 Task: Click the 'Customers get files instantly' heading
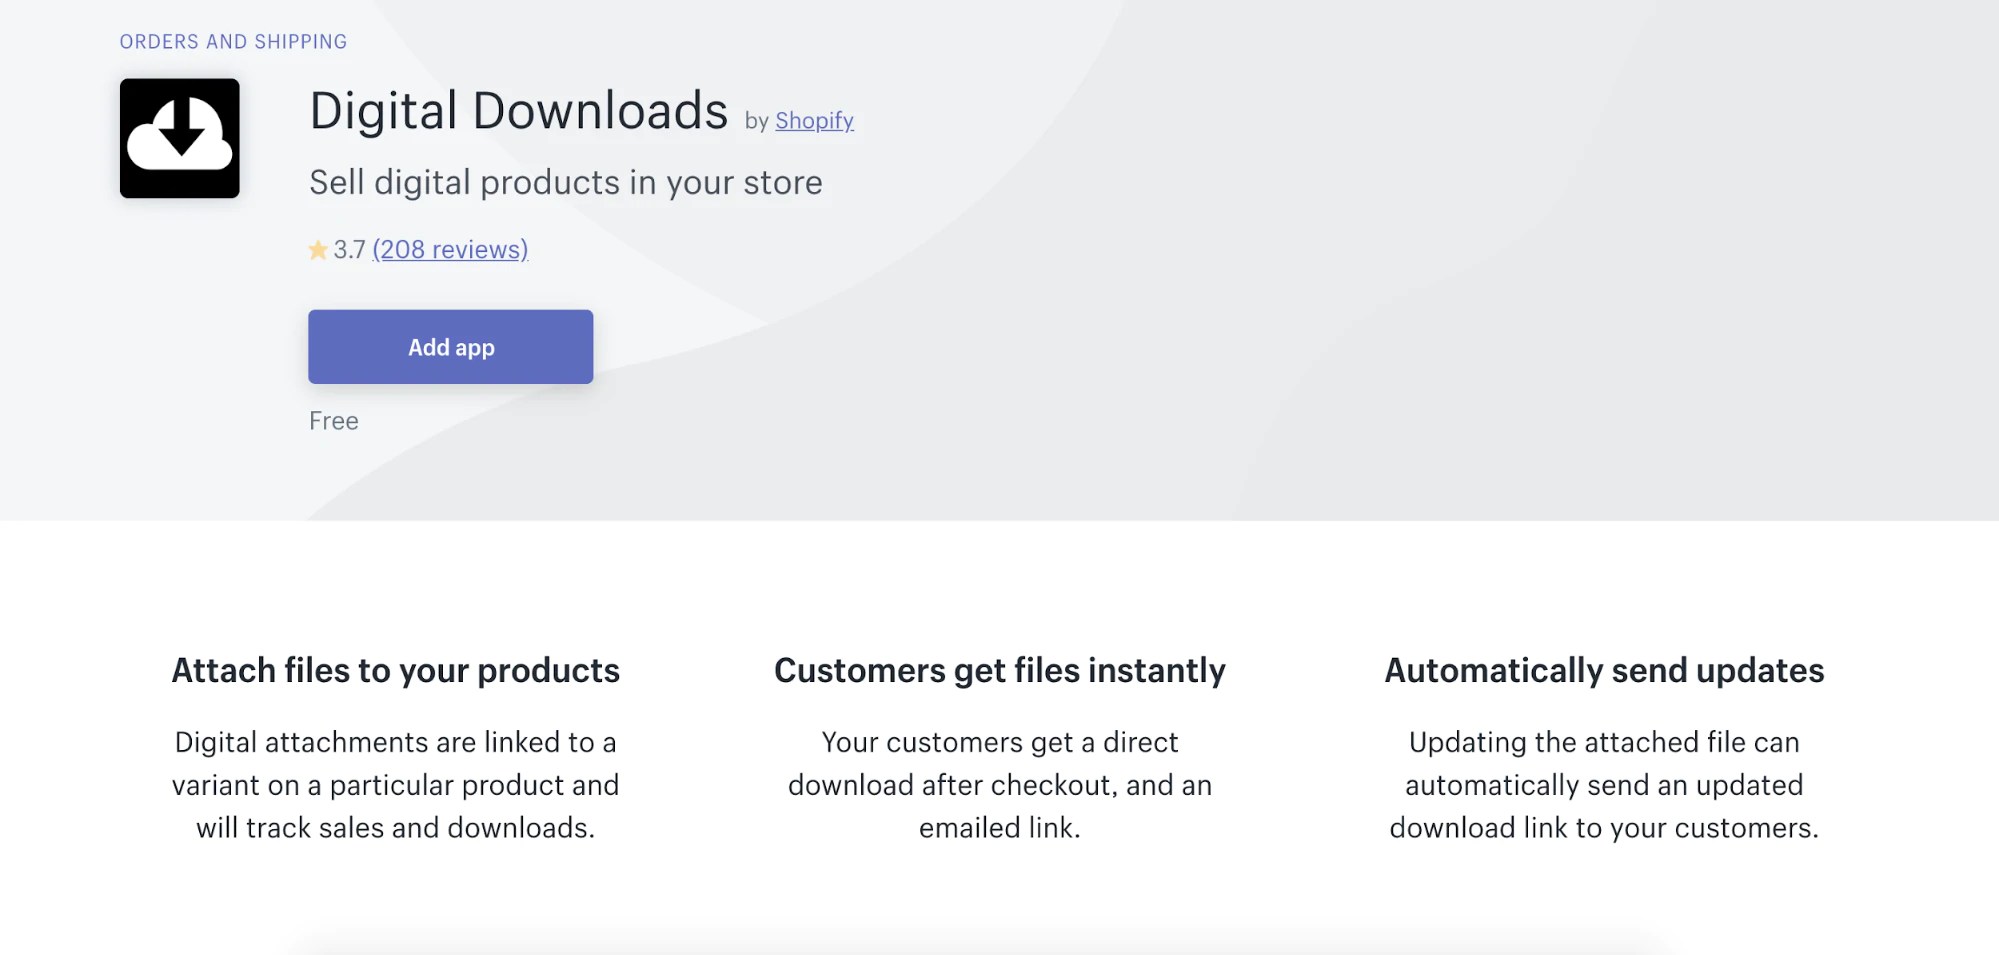pos(1000,670)
